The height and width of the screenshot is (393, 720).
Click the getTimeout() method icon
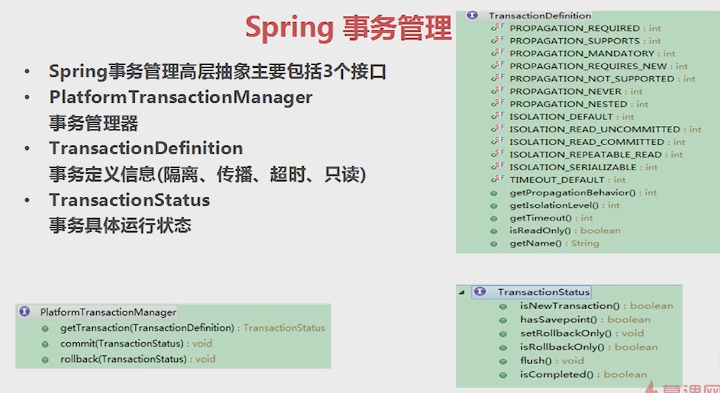[x=494, y=219]
